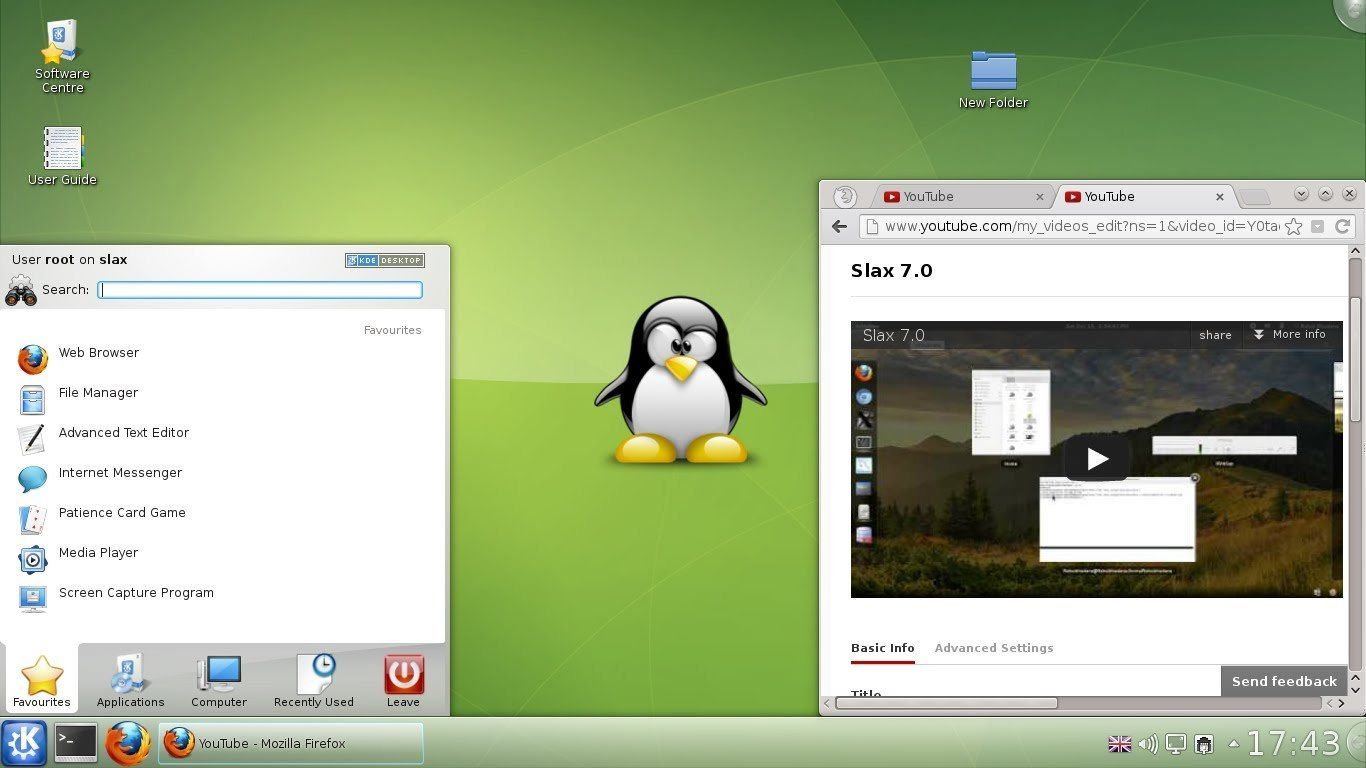Click share on the video player
The image size is (1366, 768).
(1215, 335)
